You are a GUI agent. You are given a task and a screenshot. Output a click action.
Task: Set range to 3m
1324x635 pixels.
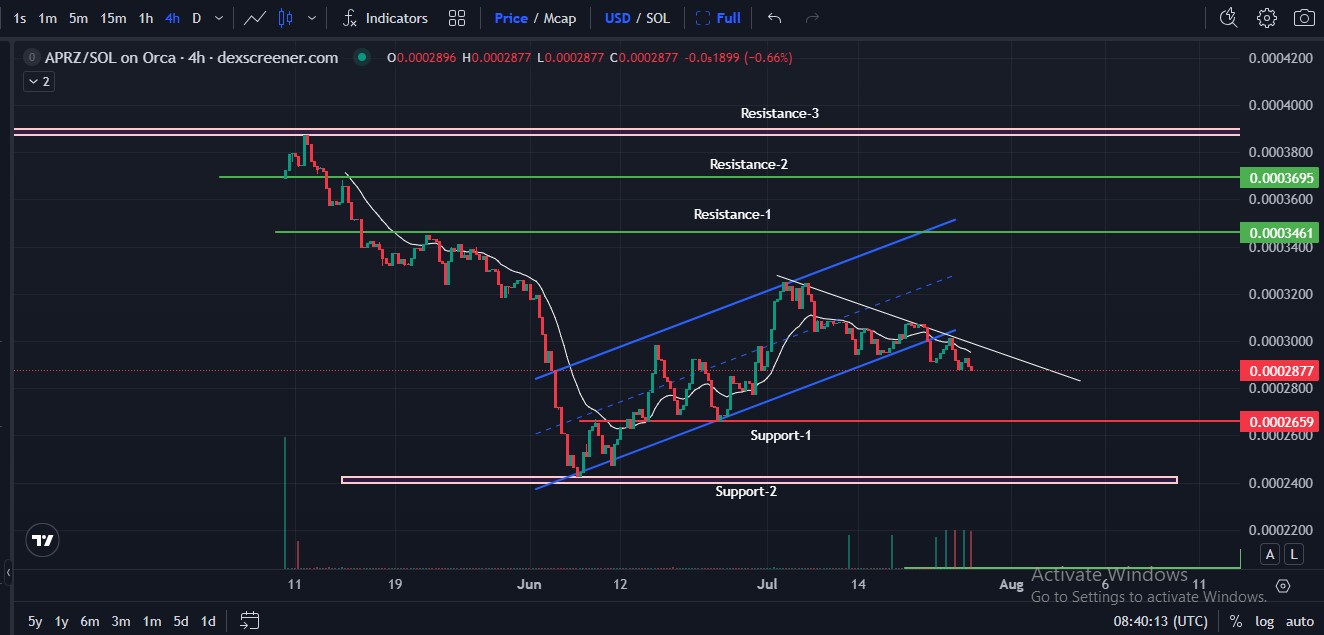[x=121, y=621]
